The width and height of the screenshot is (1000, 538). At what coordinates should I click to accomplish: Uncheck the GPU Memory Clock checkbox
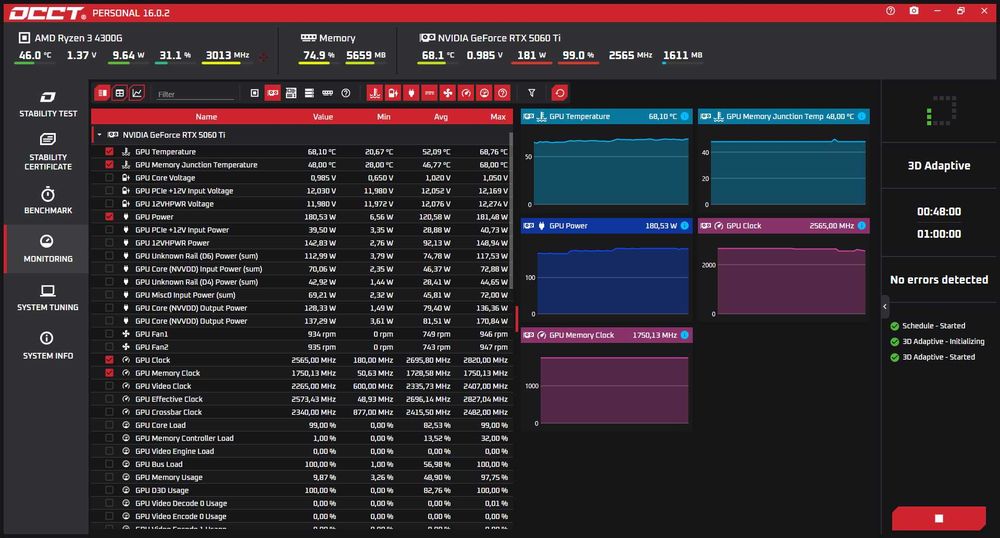coord(109,373)
